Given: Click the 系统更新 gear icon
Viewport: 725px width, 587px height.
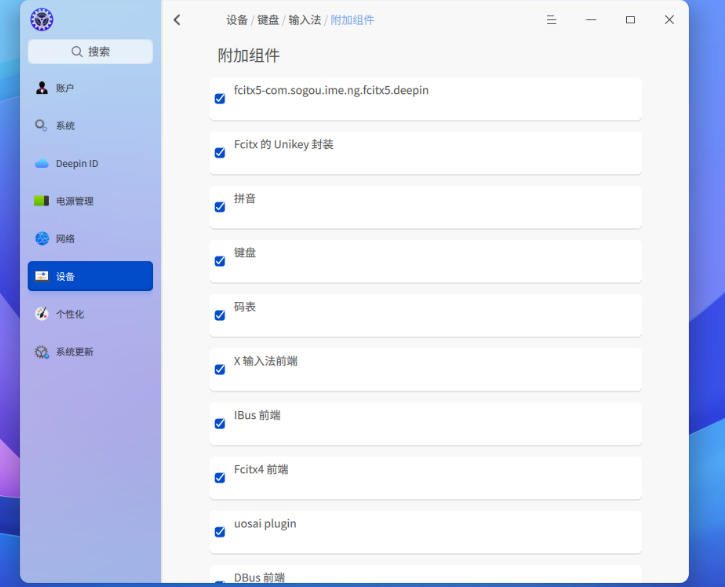Looking at the screenshot, I should click(42, 352).
